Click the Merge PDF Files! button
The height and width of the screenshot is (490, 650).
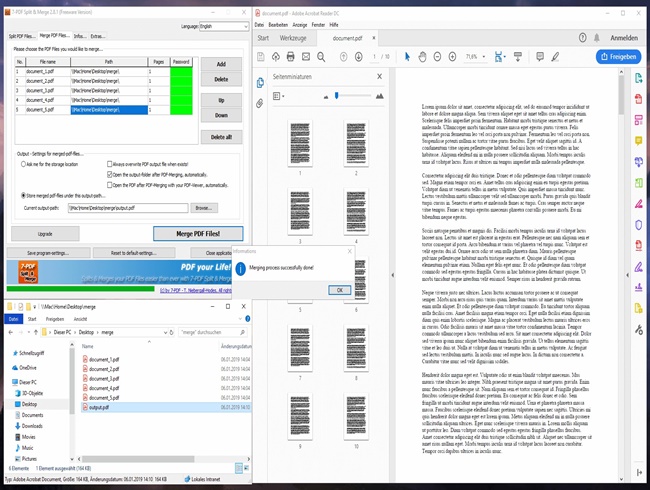pos(198,234)
